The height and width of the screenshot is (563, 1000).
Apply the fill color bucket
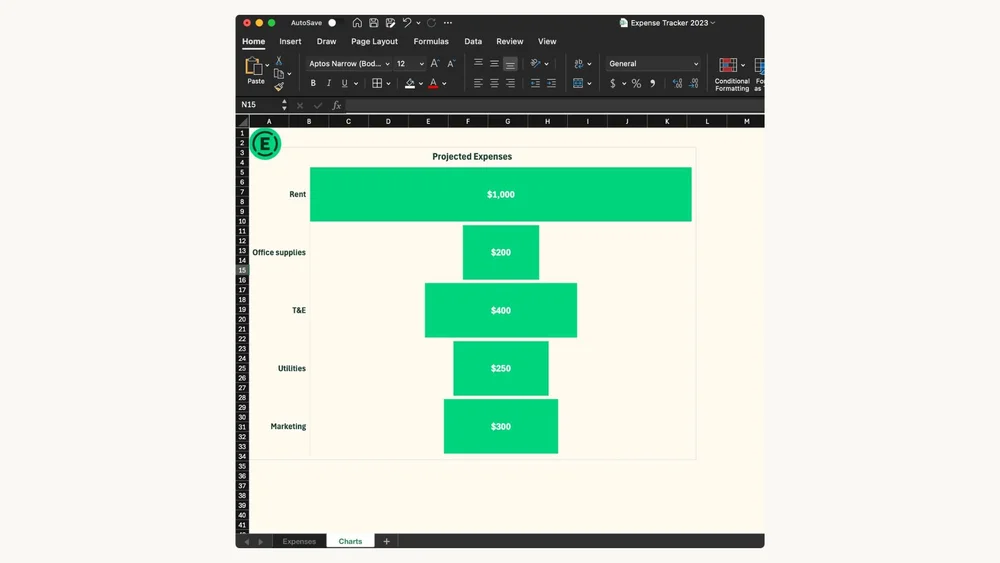coord(410,84)
